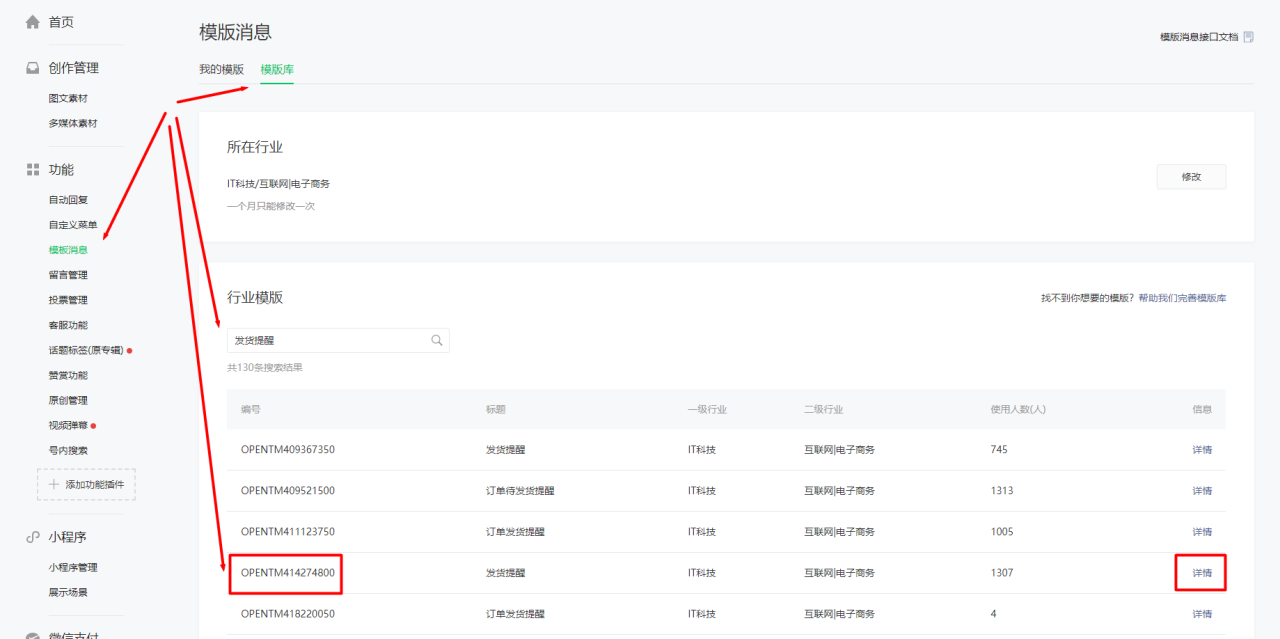The height and width of the screenshot is (639, 1280).
Task: Switch to the 我的模版 tab
Action: pyautogui.click(x=221, y=69)
